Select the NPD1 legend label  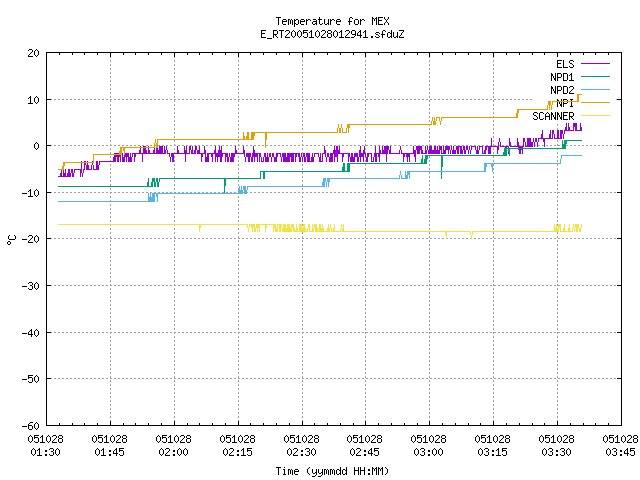562,77
